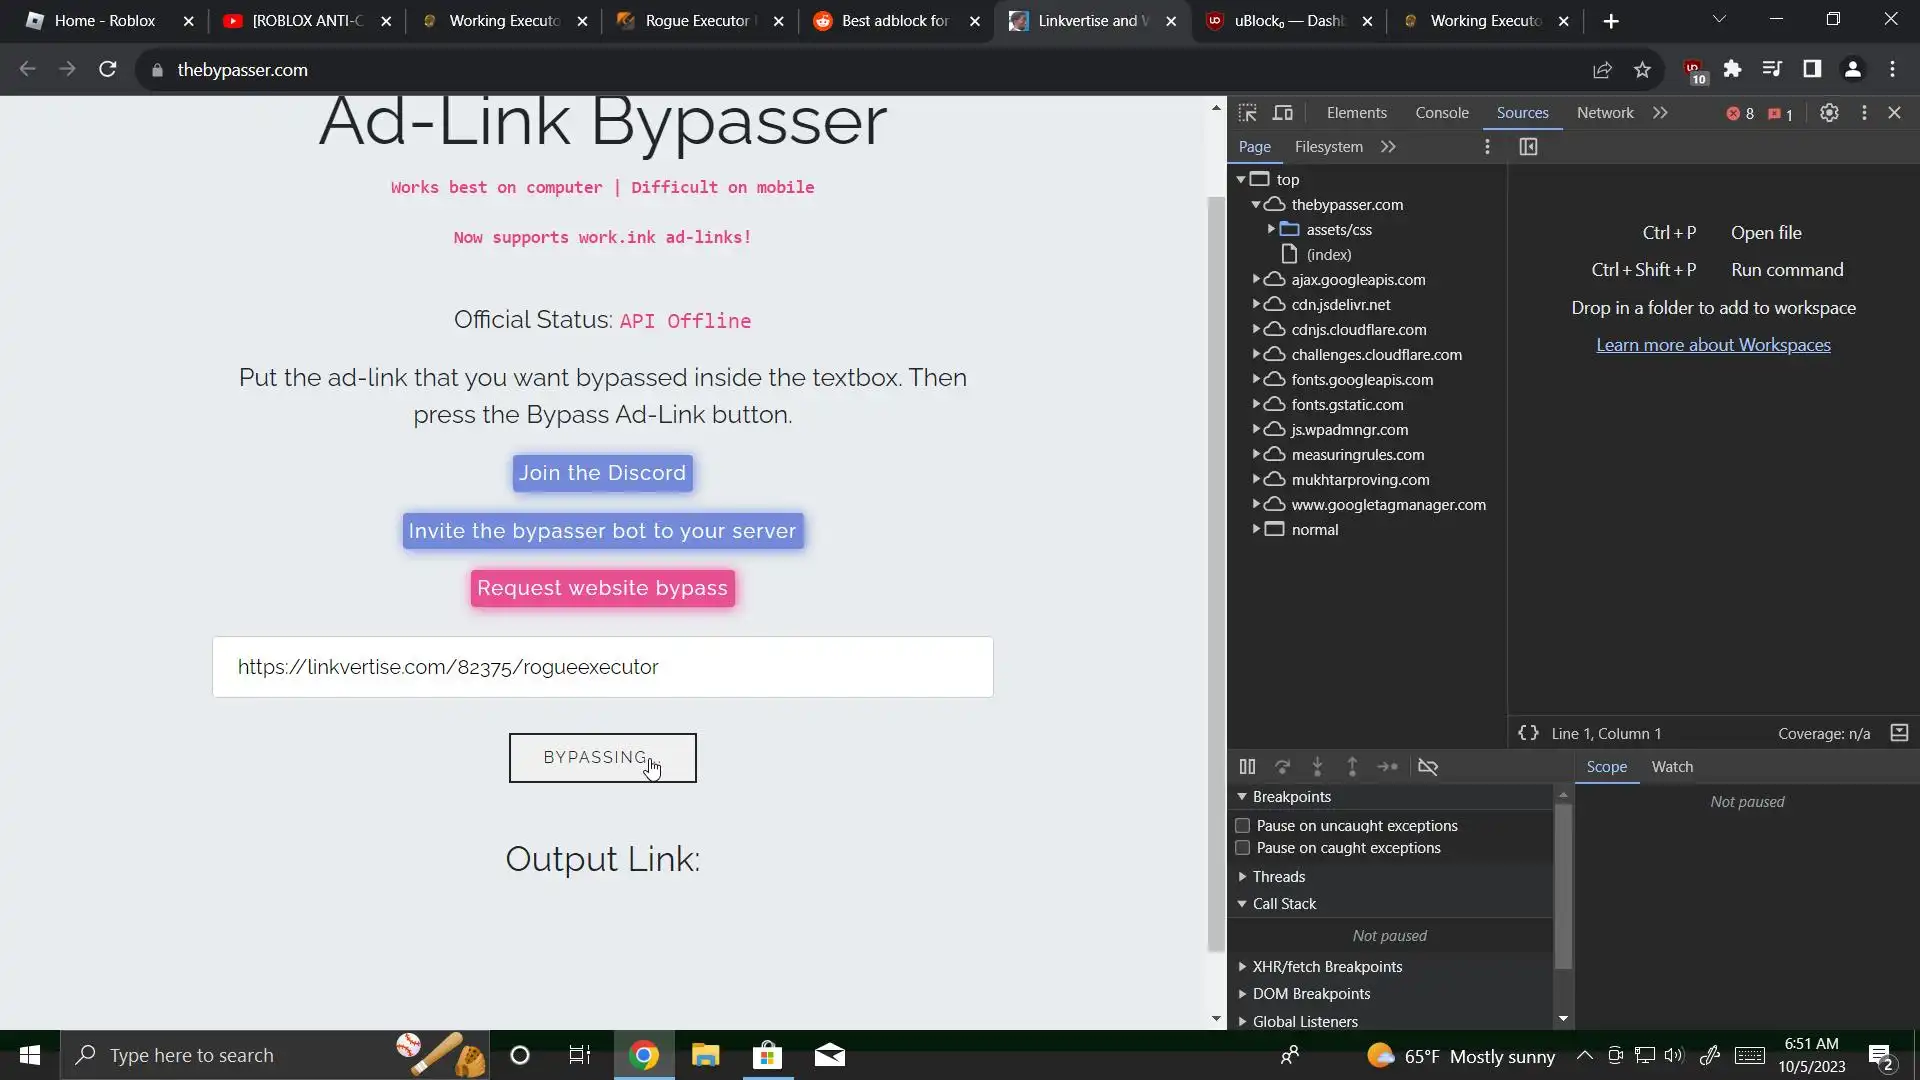1920x1080 pixels.
Task: Switch to the Network tab
Action: (1604, 113)
